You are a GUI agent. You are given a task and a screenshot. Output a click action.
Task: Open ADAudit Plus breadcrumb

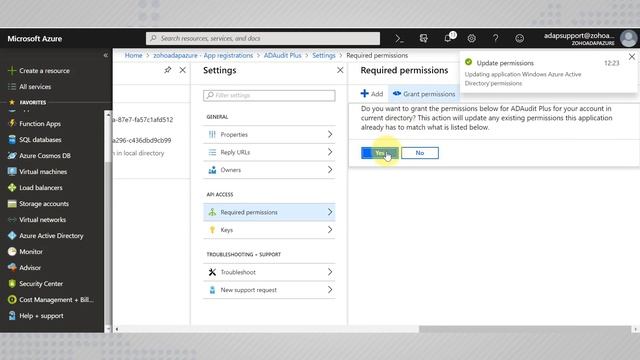pos(282,56)
